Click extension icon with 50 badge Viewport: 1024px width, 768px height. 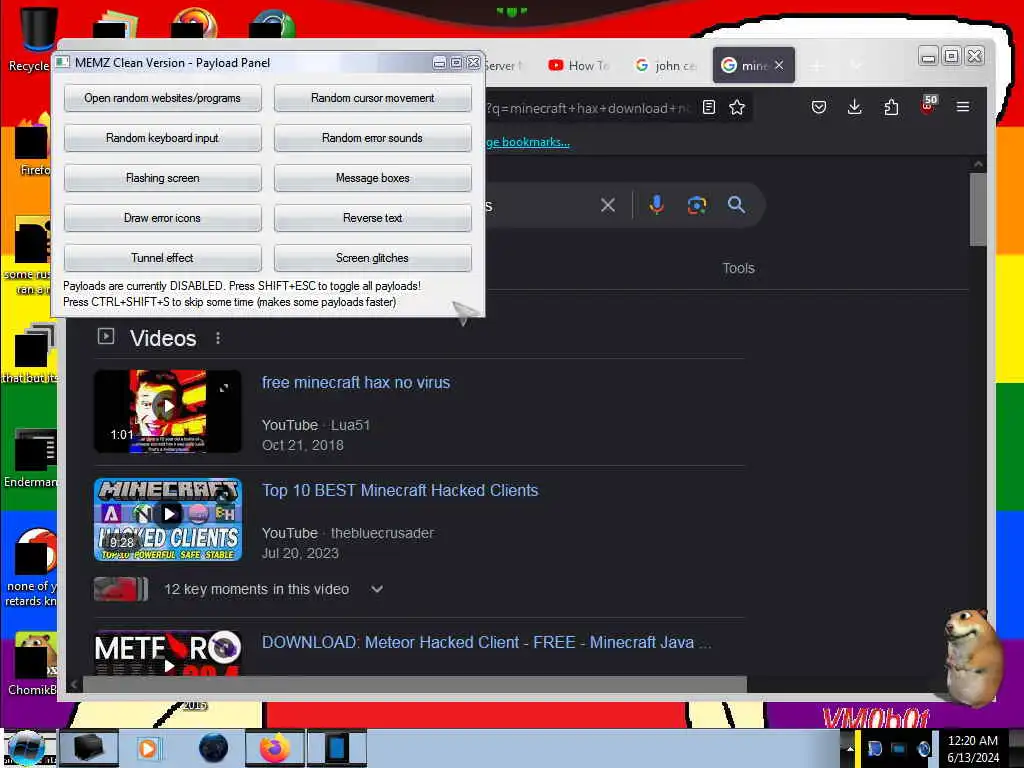click(928, 105)
